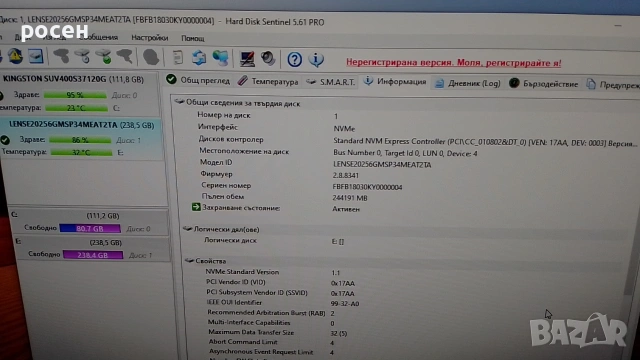This screenshot has width=640, height=360.
Task: Click the serial number FBFB18030KY0000004
Action: pos(367,187)
